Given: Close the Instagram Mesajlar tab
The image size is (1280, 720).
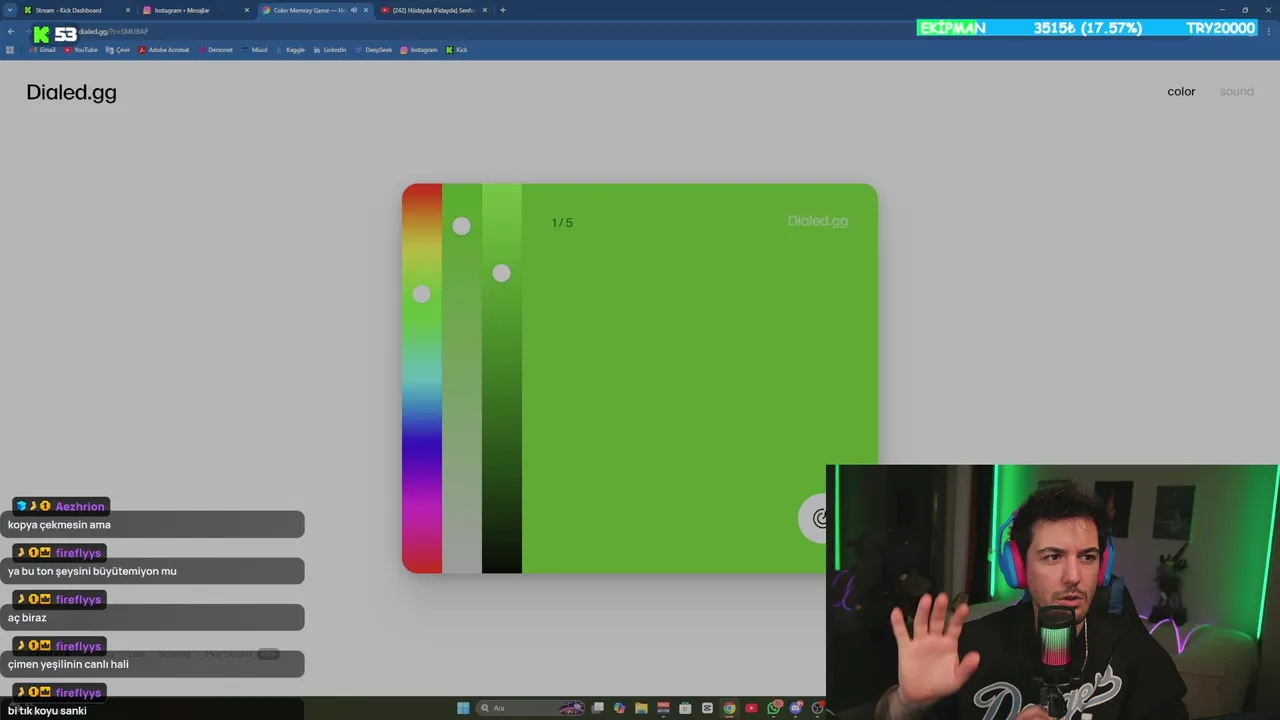Looking at the screenshot, I should tap(247, 10).
